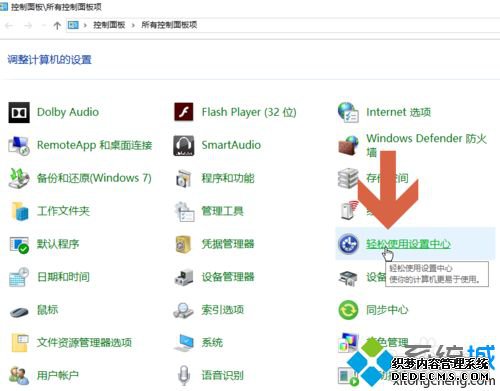Screen dimensions: 500x391
Task: Open the 日期和时间 calendar icon
Action: [x=19, y=277]
